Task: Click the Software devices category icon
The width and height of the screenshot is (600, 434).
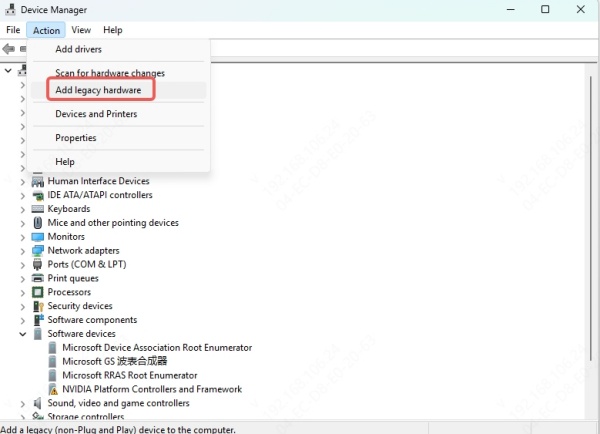Action: [38, 334]
